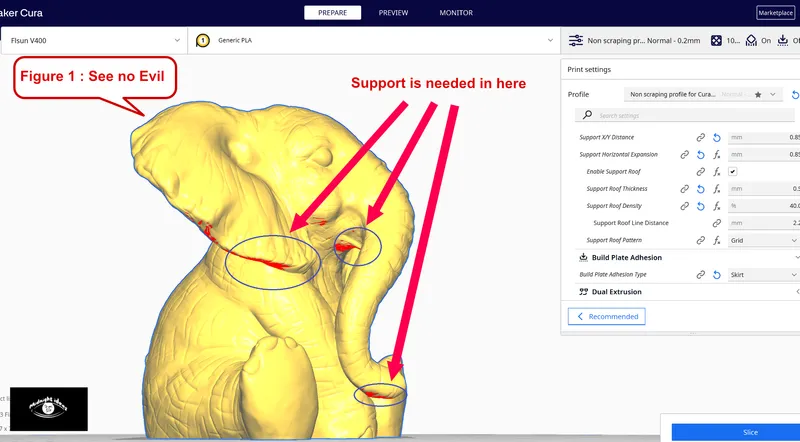Viewport: 800px width, 442px height.
Task: Click the extruder 1 icon for Generic PLA
Action: [203, 40]
